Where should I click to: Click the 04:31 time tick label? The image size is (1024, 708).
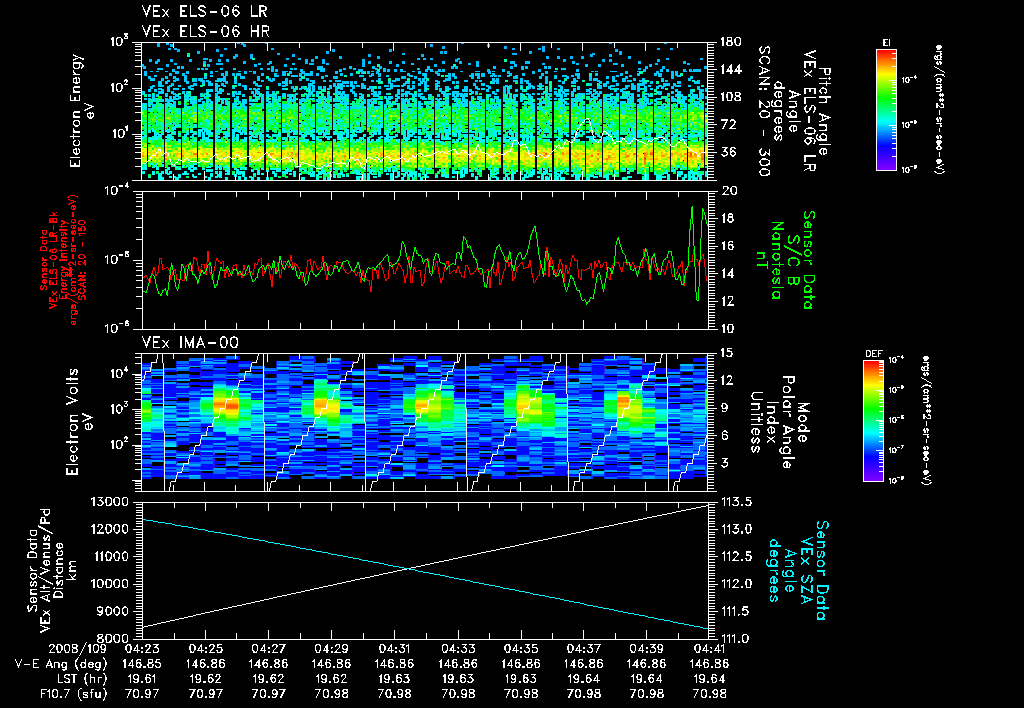coord(394,649)
